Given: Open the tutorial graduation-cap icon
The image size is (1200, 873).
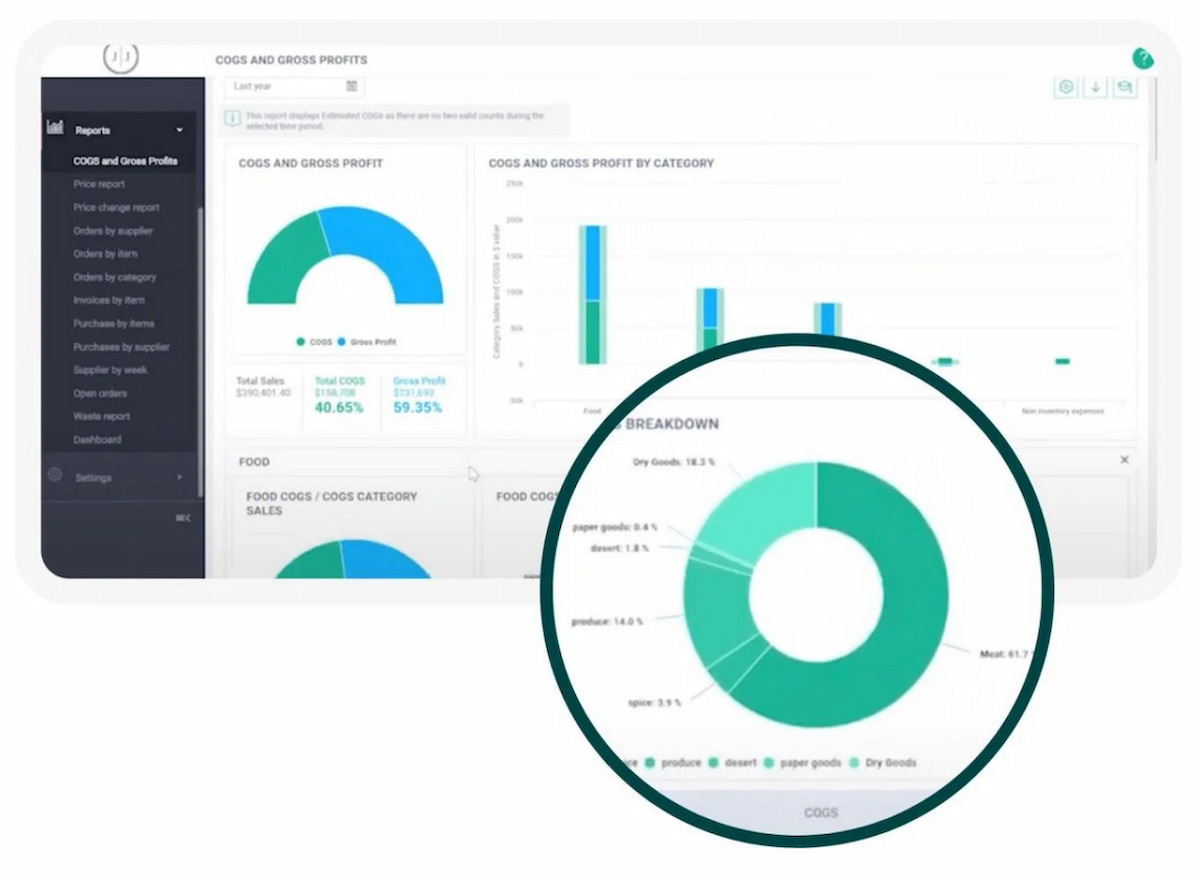Looking at the screenshot, I should [1125, 87].
